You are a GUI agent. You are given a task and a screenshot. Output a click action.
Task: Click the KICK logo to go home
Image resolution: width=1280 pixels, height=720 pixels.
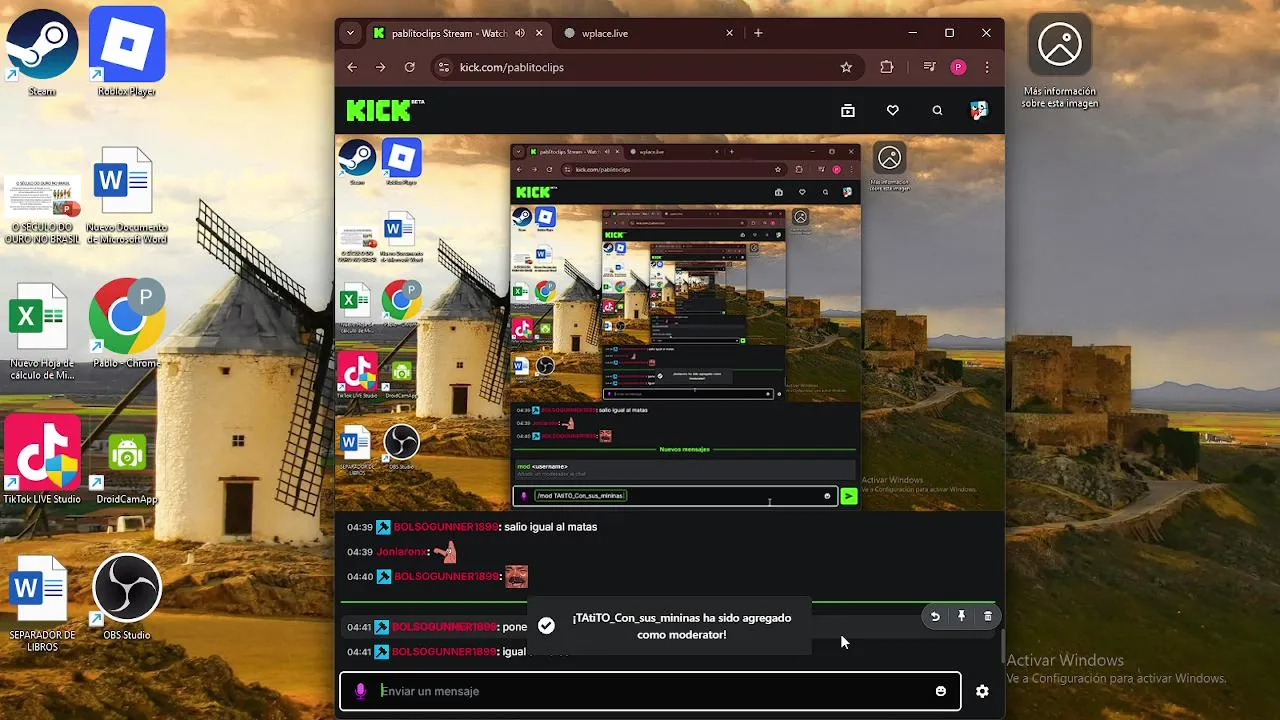tap(385, 110)
